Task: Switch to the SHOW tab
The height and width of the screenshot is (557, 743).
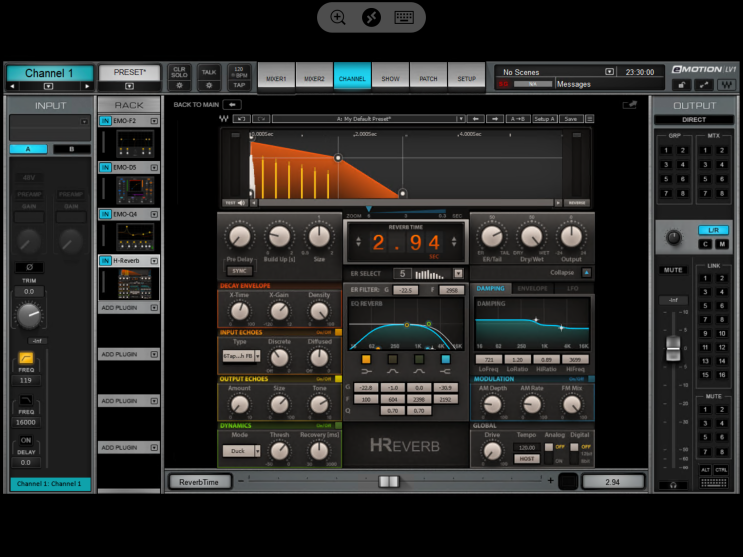Action: [x=390, y=76]
